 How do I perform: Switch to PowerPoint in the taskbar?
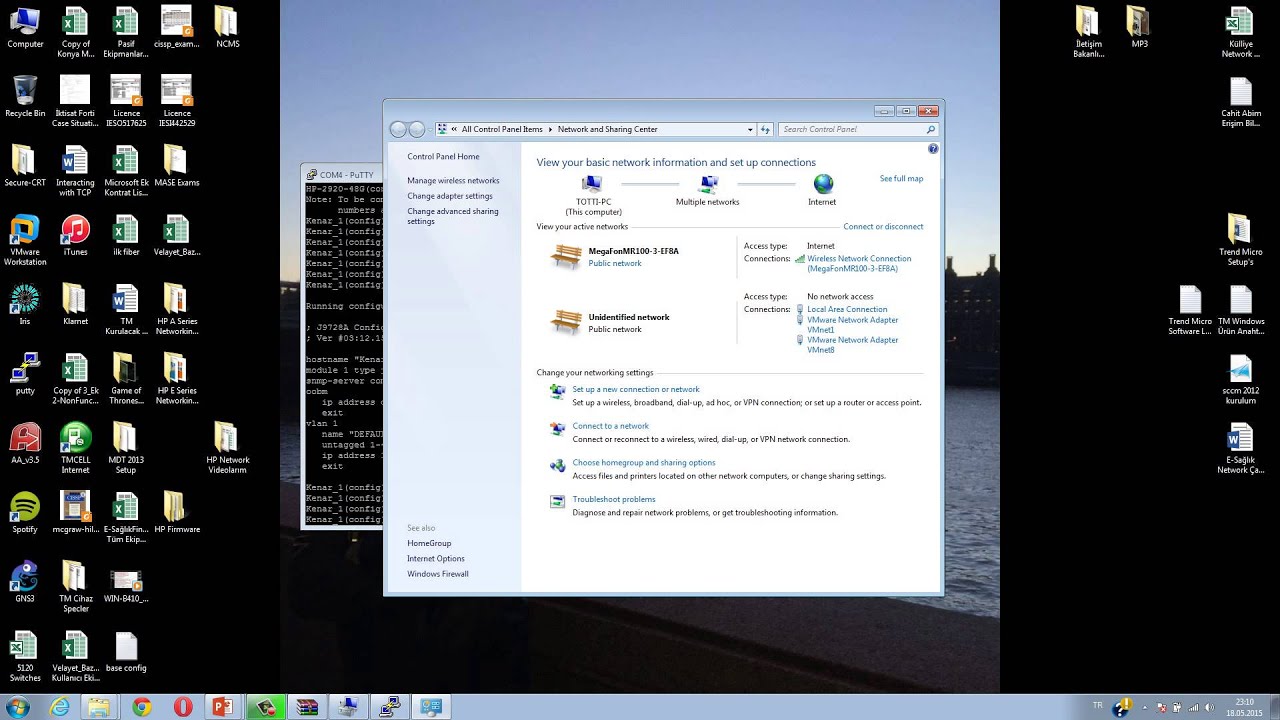click(223, 707)
